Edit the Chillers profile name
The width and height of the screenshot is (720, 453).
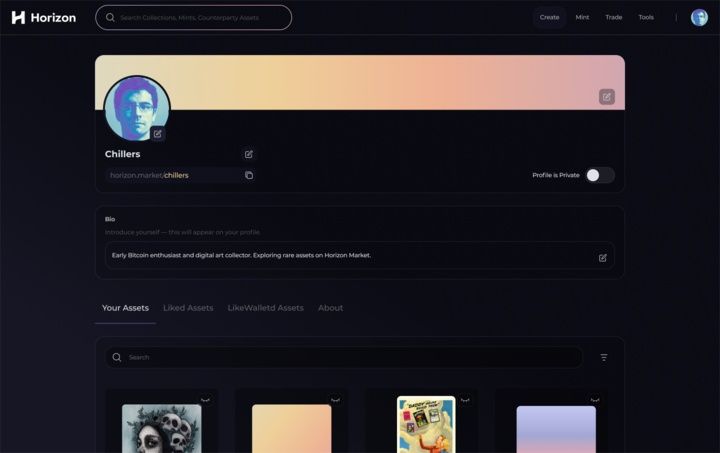(x=249, y=154)
